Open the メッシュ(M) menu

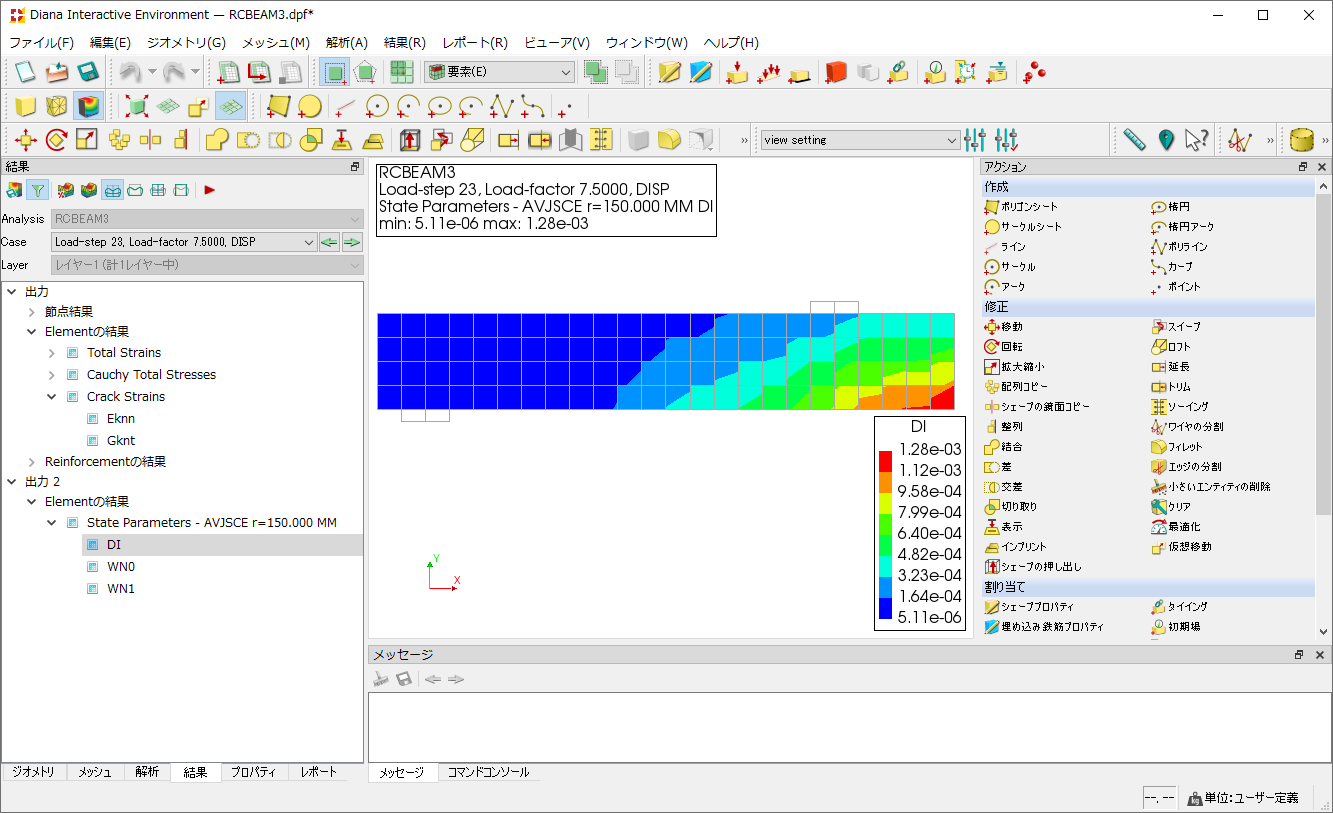[275, 43]
